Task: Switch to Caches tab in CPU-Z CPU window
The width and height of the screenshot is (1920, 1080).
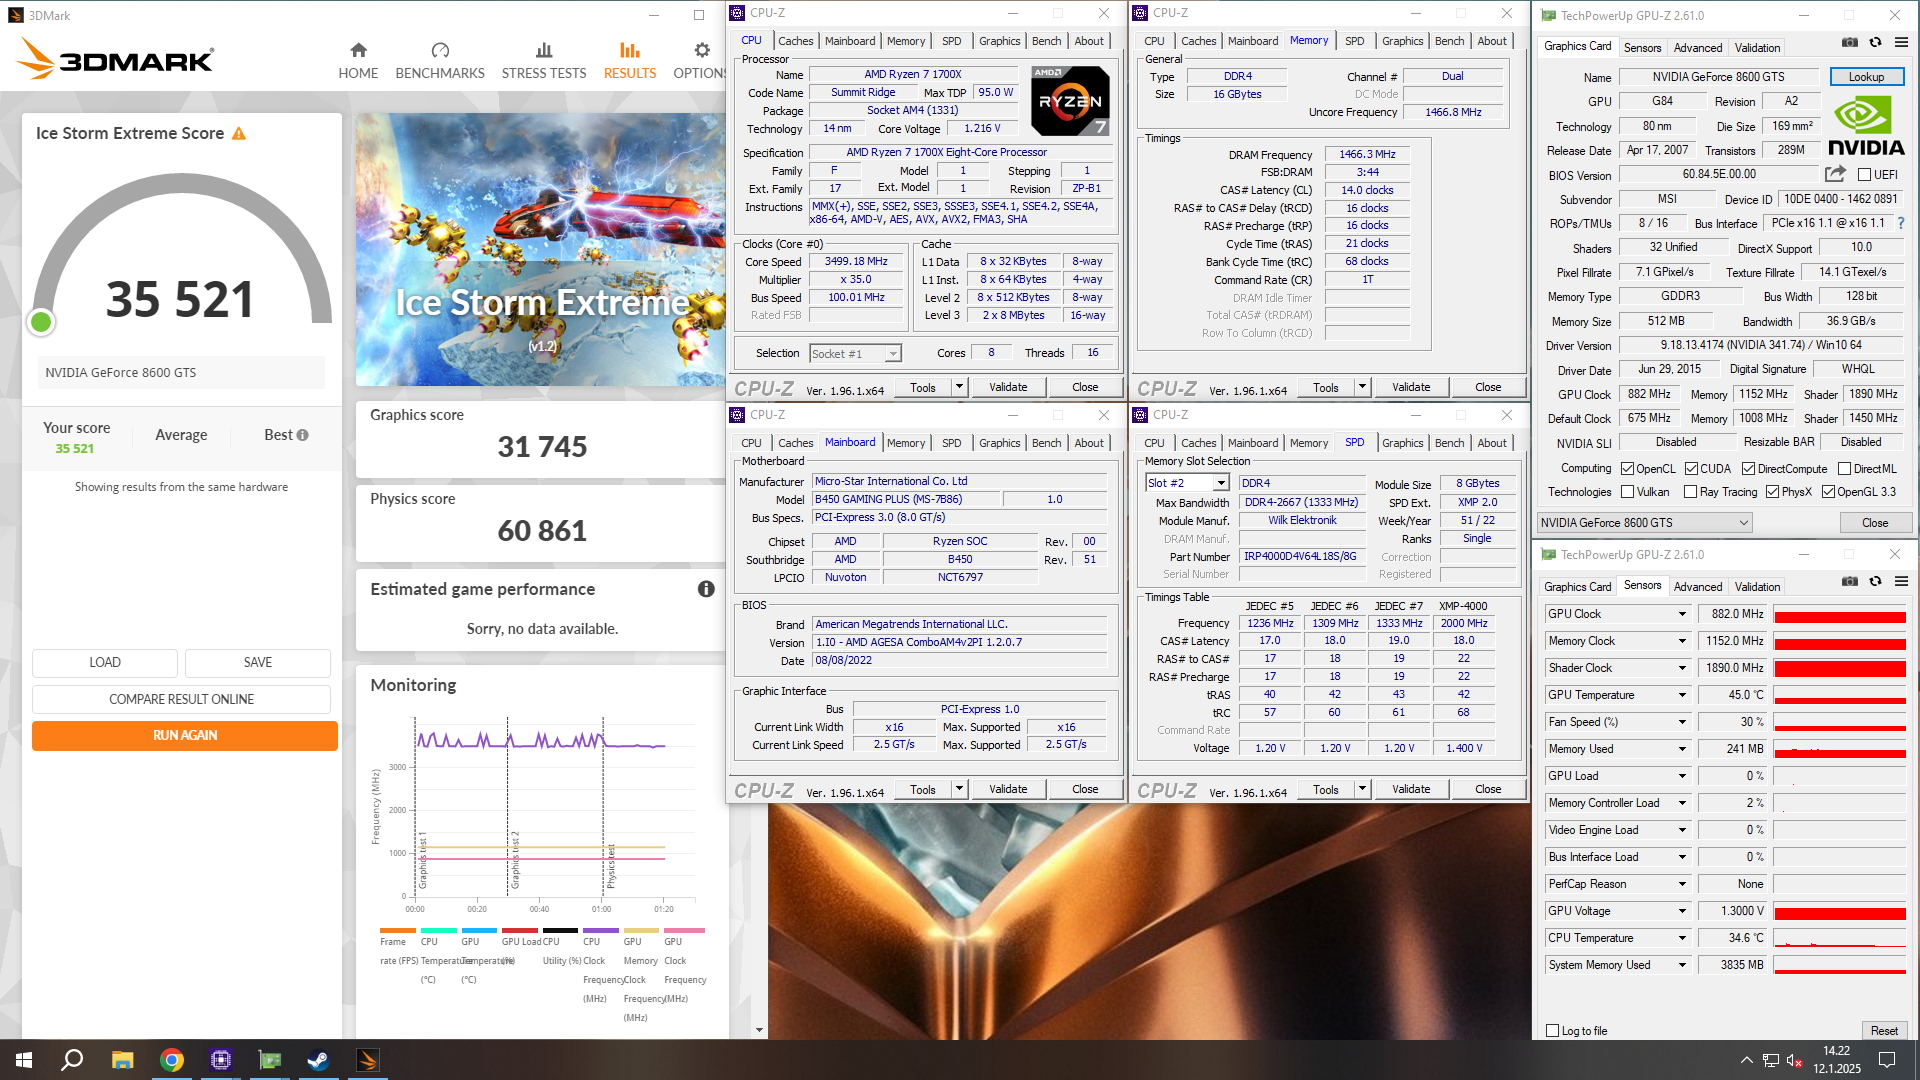Action: point(795,41)
